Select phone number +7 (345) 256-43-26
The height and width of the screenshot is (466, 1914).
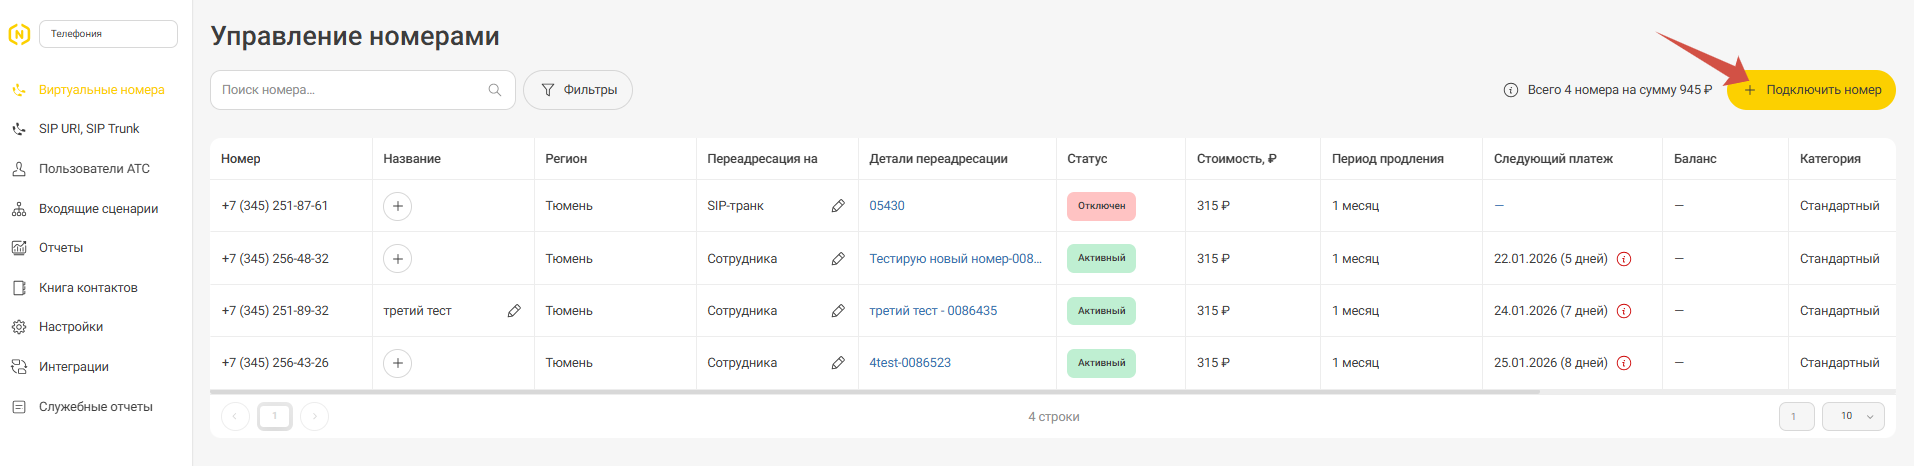275,363
